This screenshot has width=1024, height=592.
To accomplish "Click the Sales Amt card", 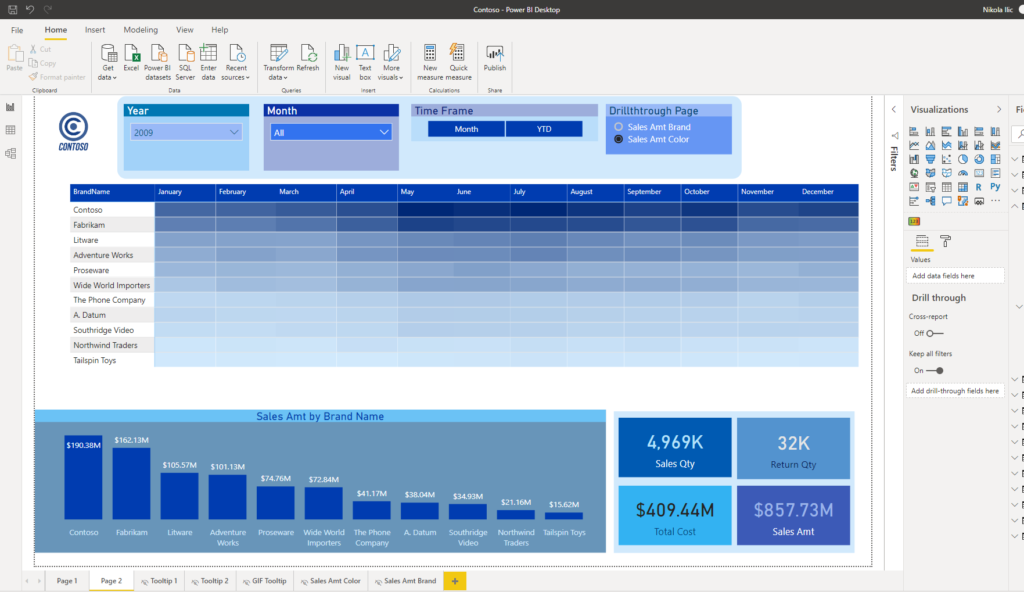I will click(x=793, y=515).
